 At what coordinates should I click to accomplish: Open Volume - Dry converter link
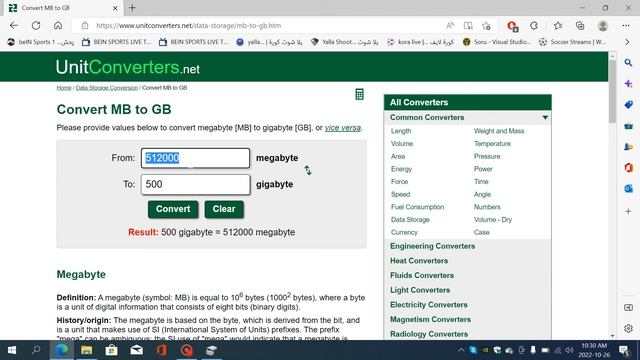click(x=492, y=220)
